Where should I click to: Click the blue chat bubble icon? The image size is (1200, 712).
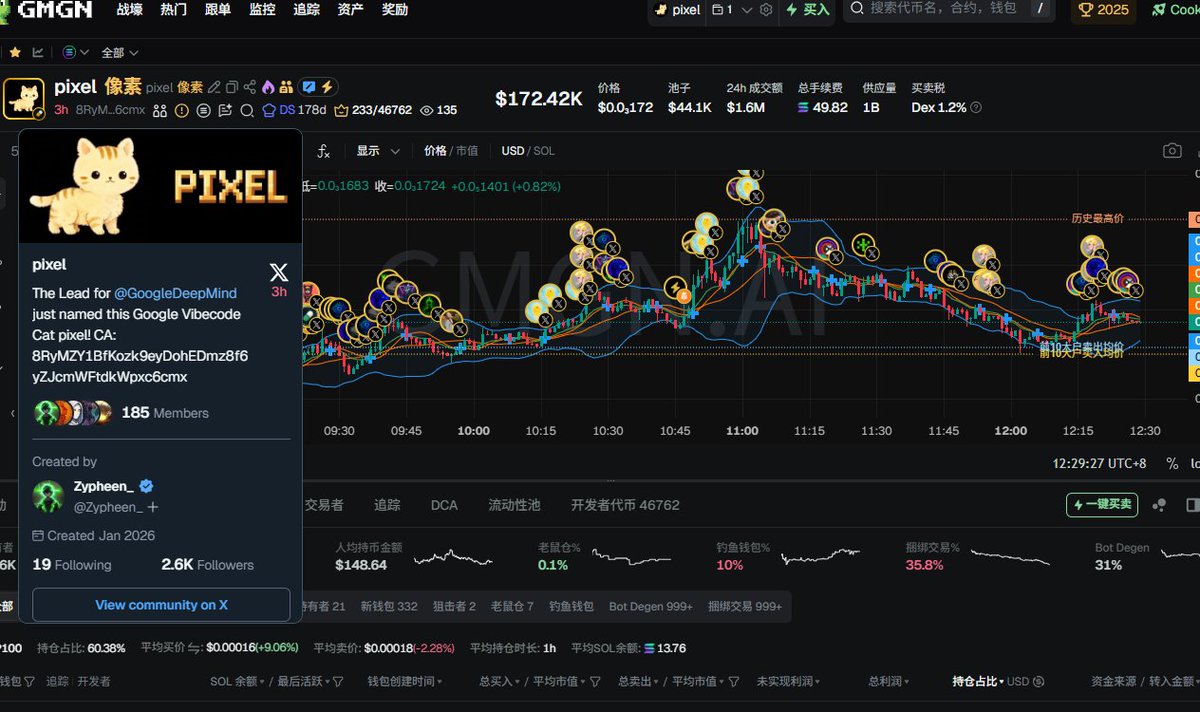coord(309,87)
